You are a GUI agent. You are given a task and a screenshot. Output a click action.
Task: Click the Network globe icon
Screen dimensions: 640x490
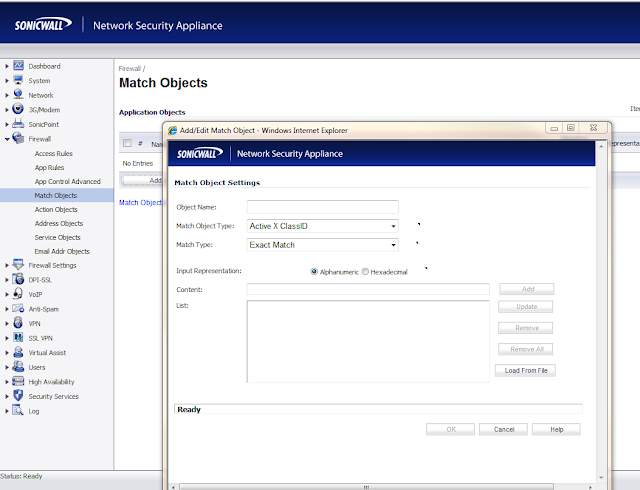18,94
